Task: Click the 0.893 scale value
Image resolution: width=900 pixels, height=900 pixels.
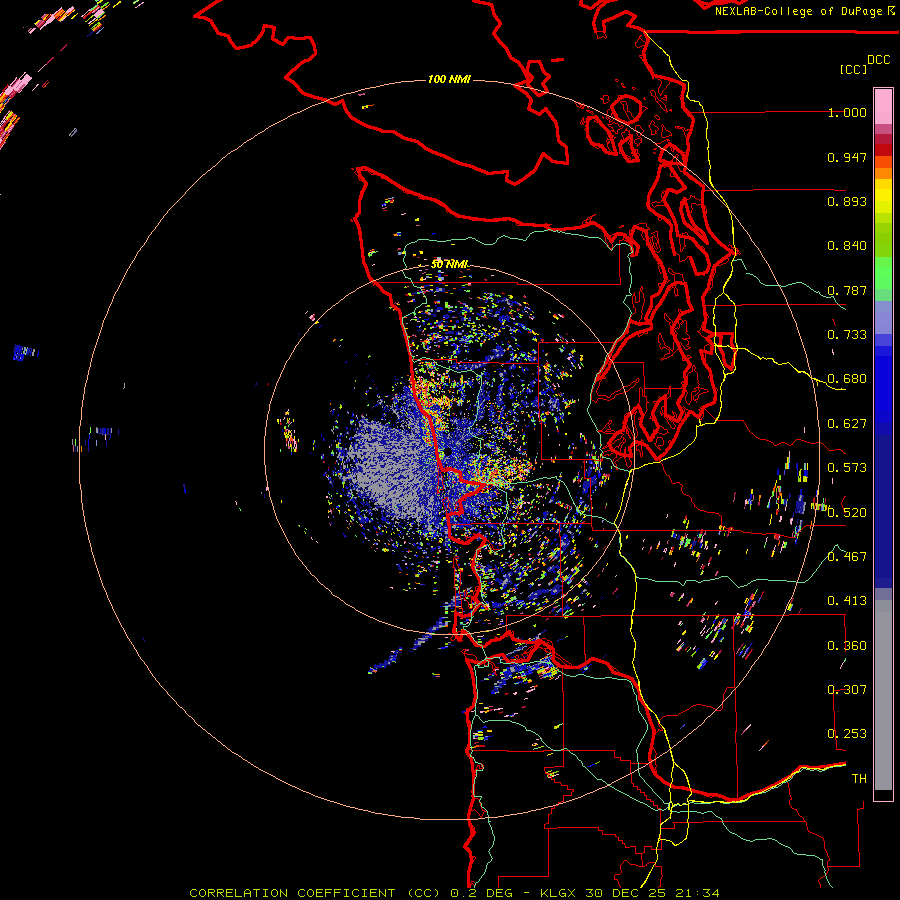Action: coord(847,201)
